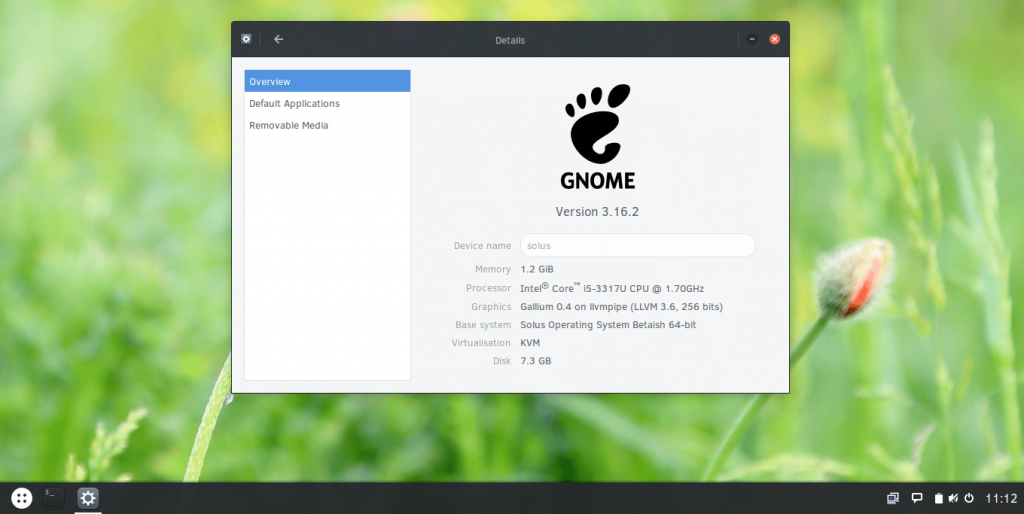The height and width of the screenshot is (514, 1024).
Task: Open the applications menu in the panel
Action: click(22, 498)
